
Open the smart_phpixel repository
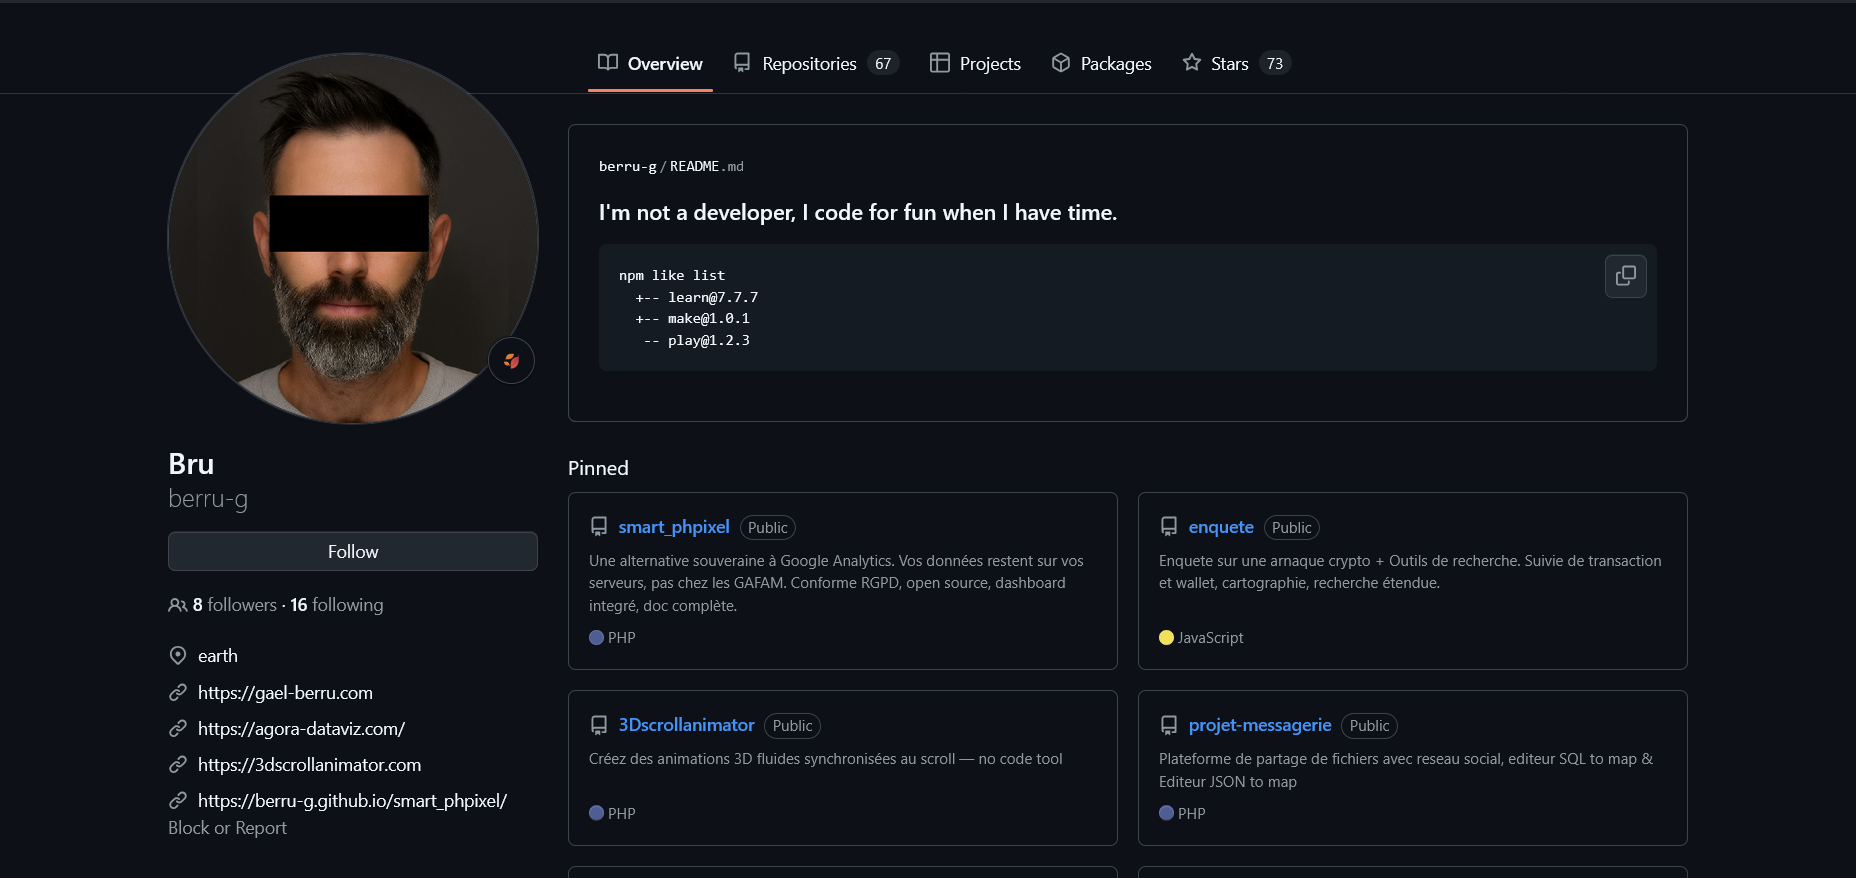pyautogui.click(x=674, y=527)
